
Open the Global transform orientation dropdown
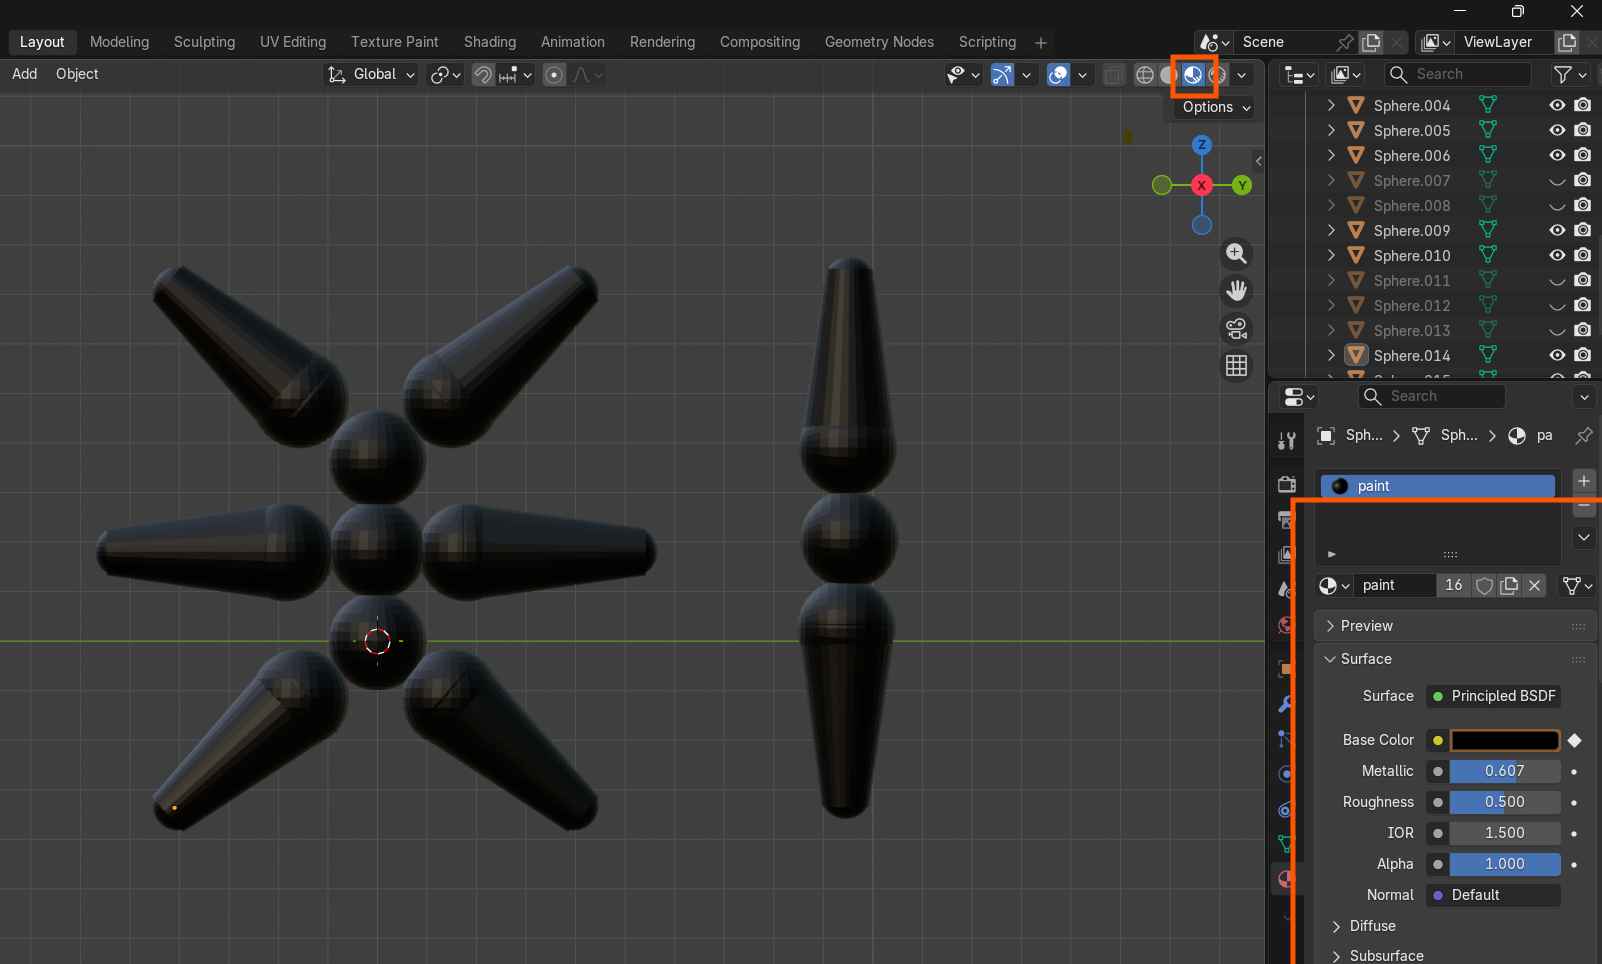pos(372,75)
